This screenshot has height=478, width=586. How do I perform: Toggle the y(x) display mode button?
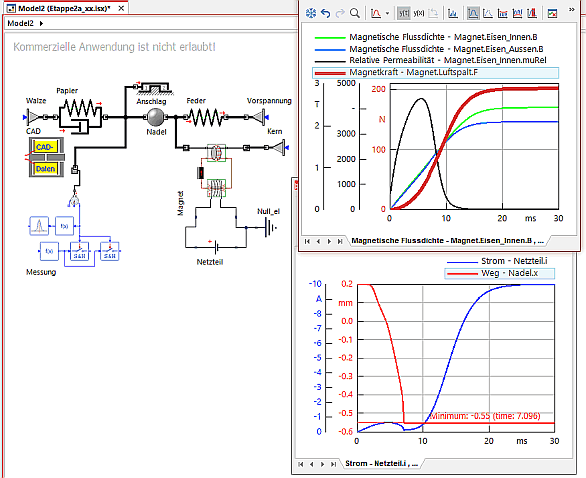(419, 13)
